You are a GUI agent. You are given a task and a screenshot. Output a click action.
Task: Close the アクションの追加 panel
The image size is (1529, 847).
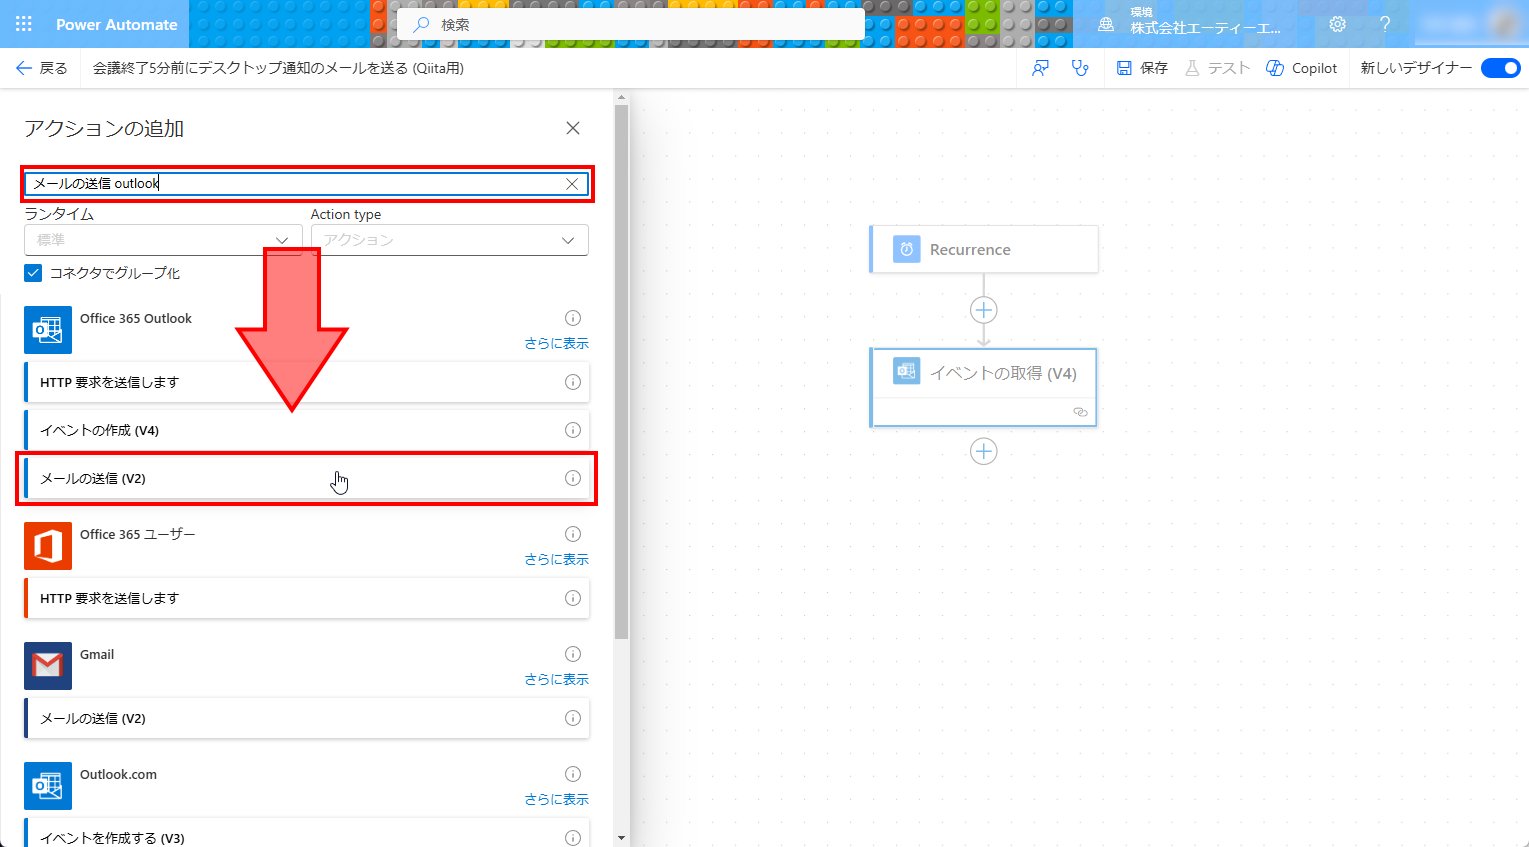click(x=573, y=128)
